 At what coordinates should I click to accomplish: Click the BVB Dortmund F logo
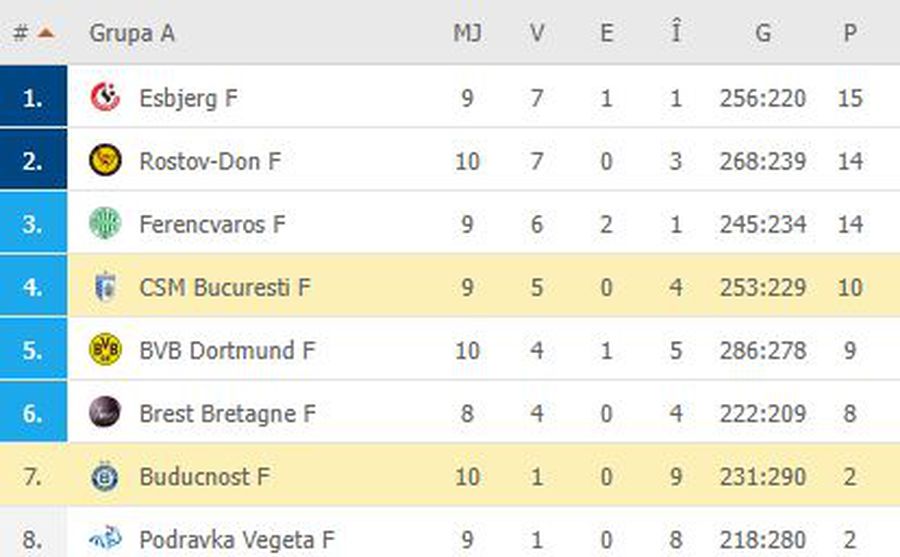[x=106, y=350]
